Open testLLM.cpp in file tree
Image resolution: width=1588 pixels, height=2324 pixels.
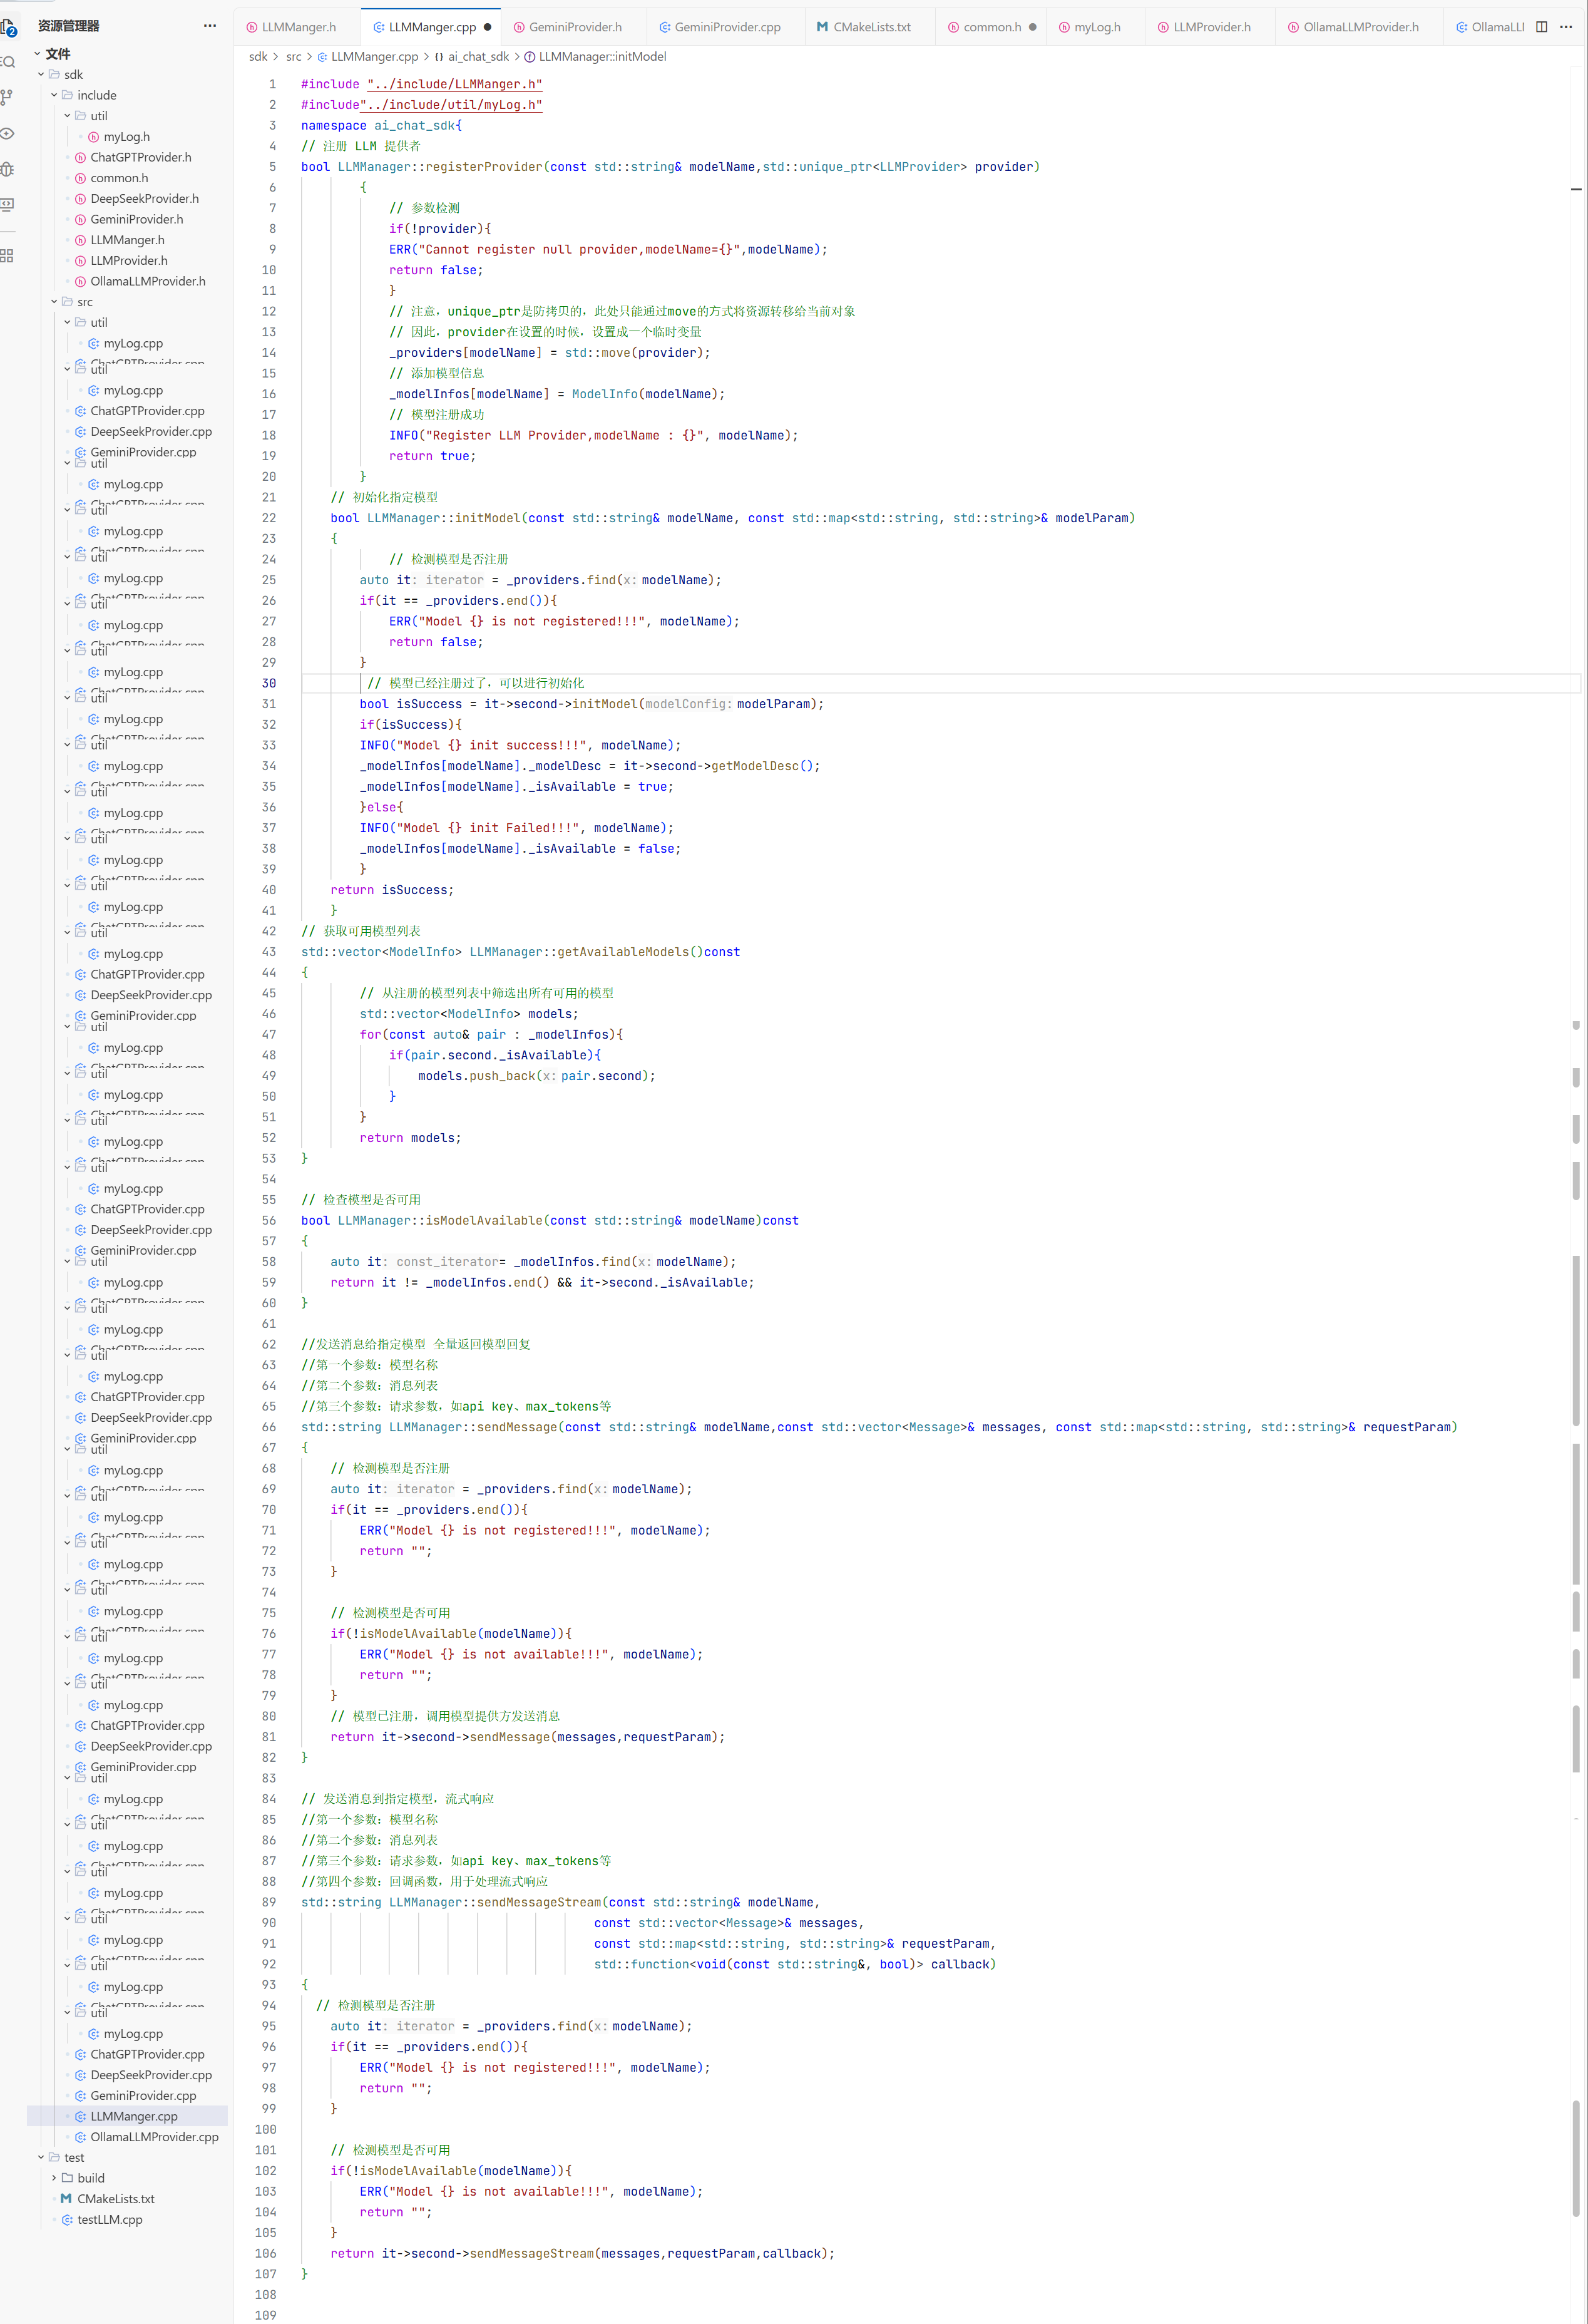(x=109, y=2219)
